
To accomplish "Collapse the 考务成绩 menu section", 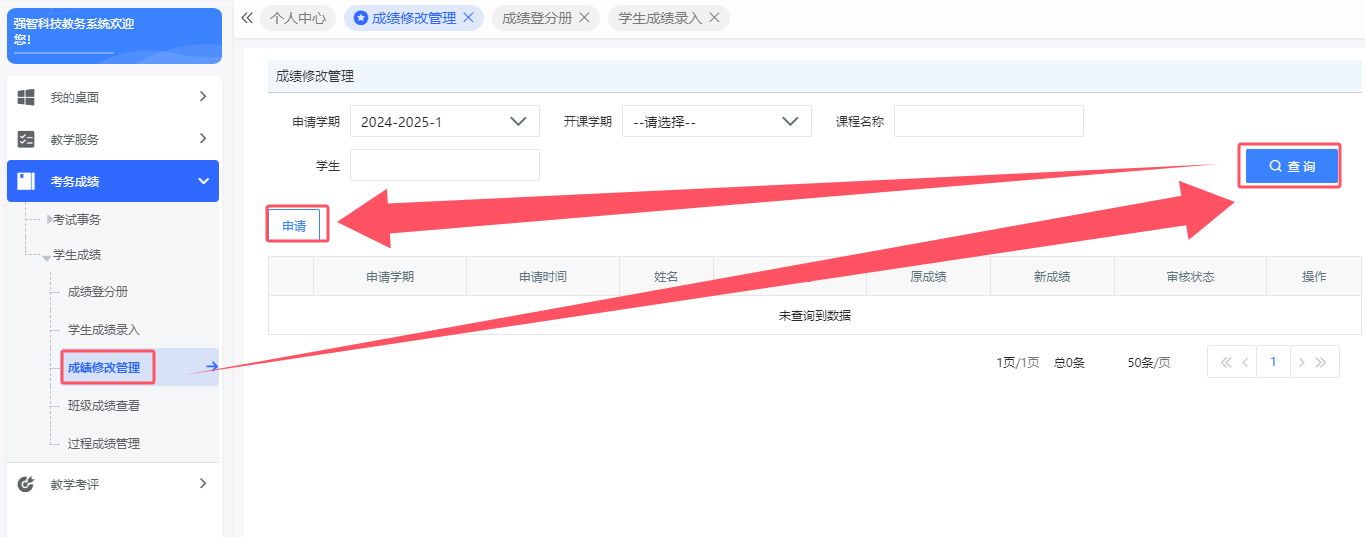I will coord(203,181).
